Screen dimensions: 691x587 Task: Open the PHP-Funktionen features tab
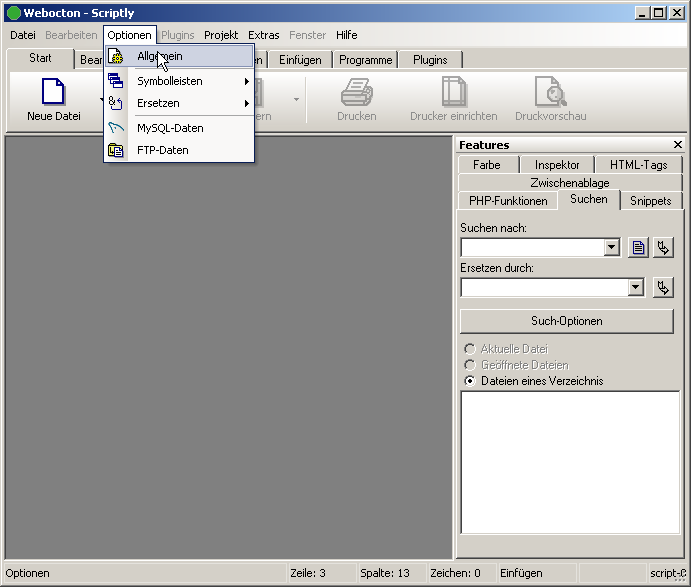pyautogui.click(x=508, y=201)
